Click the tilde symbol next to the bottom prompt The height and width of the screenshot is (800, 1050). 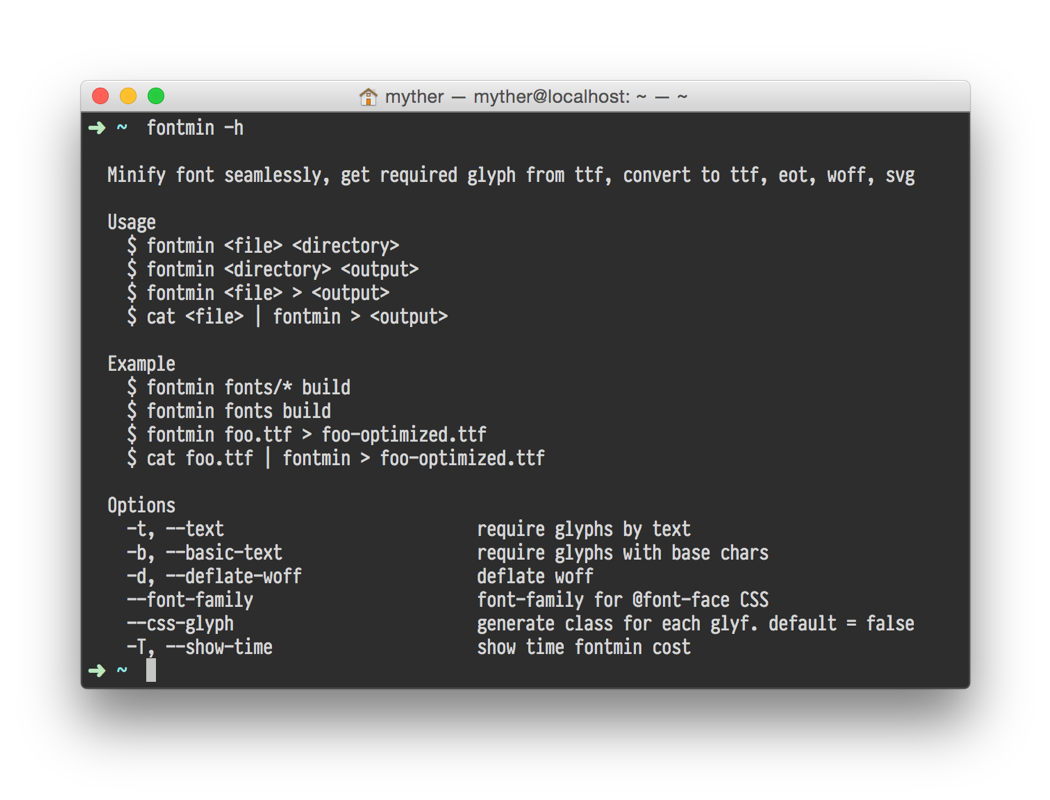[120, 670]
